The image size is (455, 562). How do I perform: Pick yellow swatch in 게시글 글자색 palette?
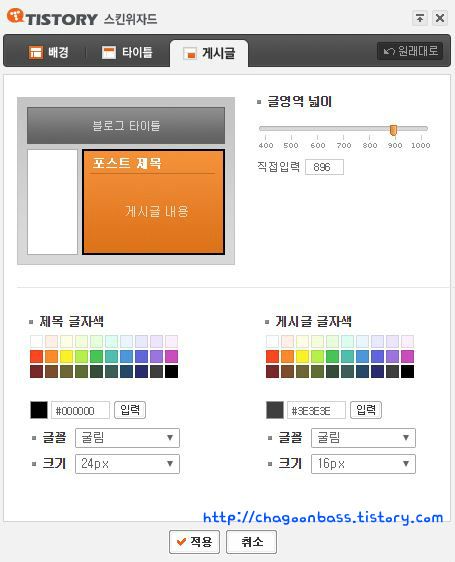point(302,357)
